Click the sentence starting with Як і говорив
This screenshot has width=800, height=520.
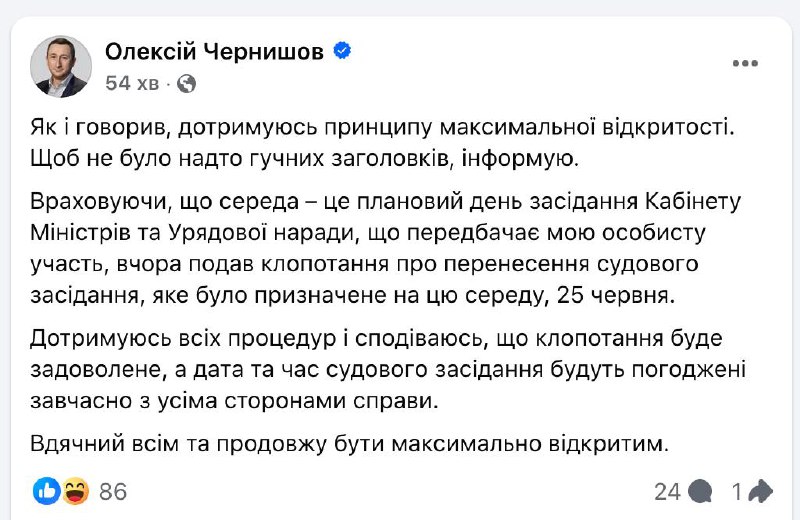tap(382, 128)
